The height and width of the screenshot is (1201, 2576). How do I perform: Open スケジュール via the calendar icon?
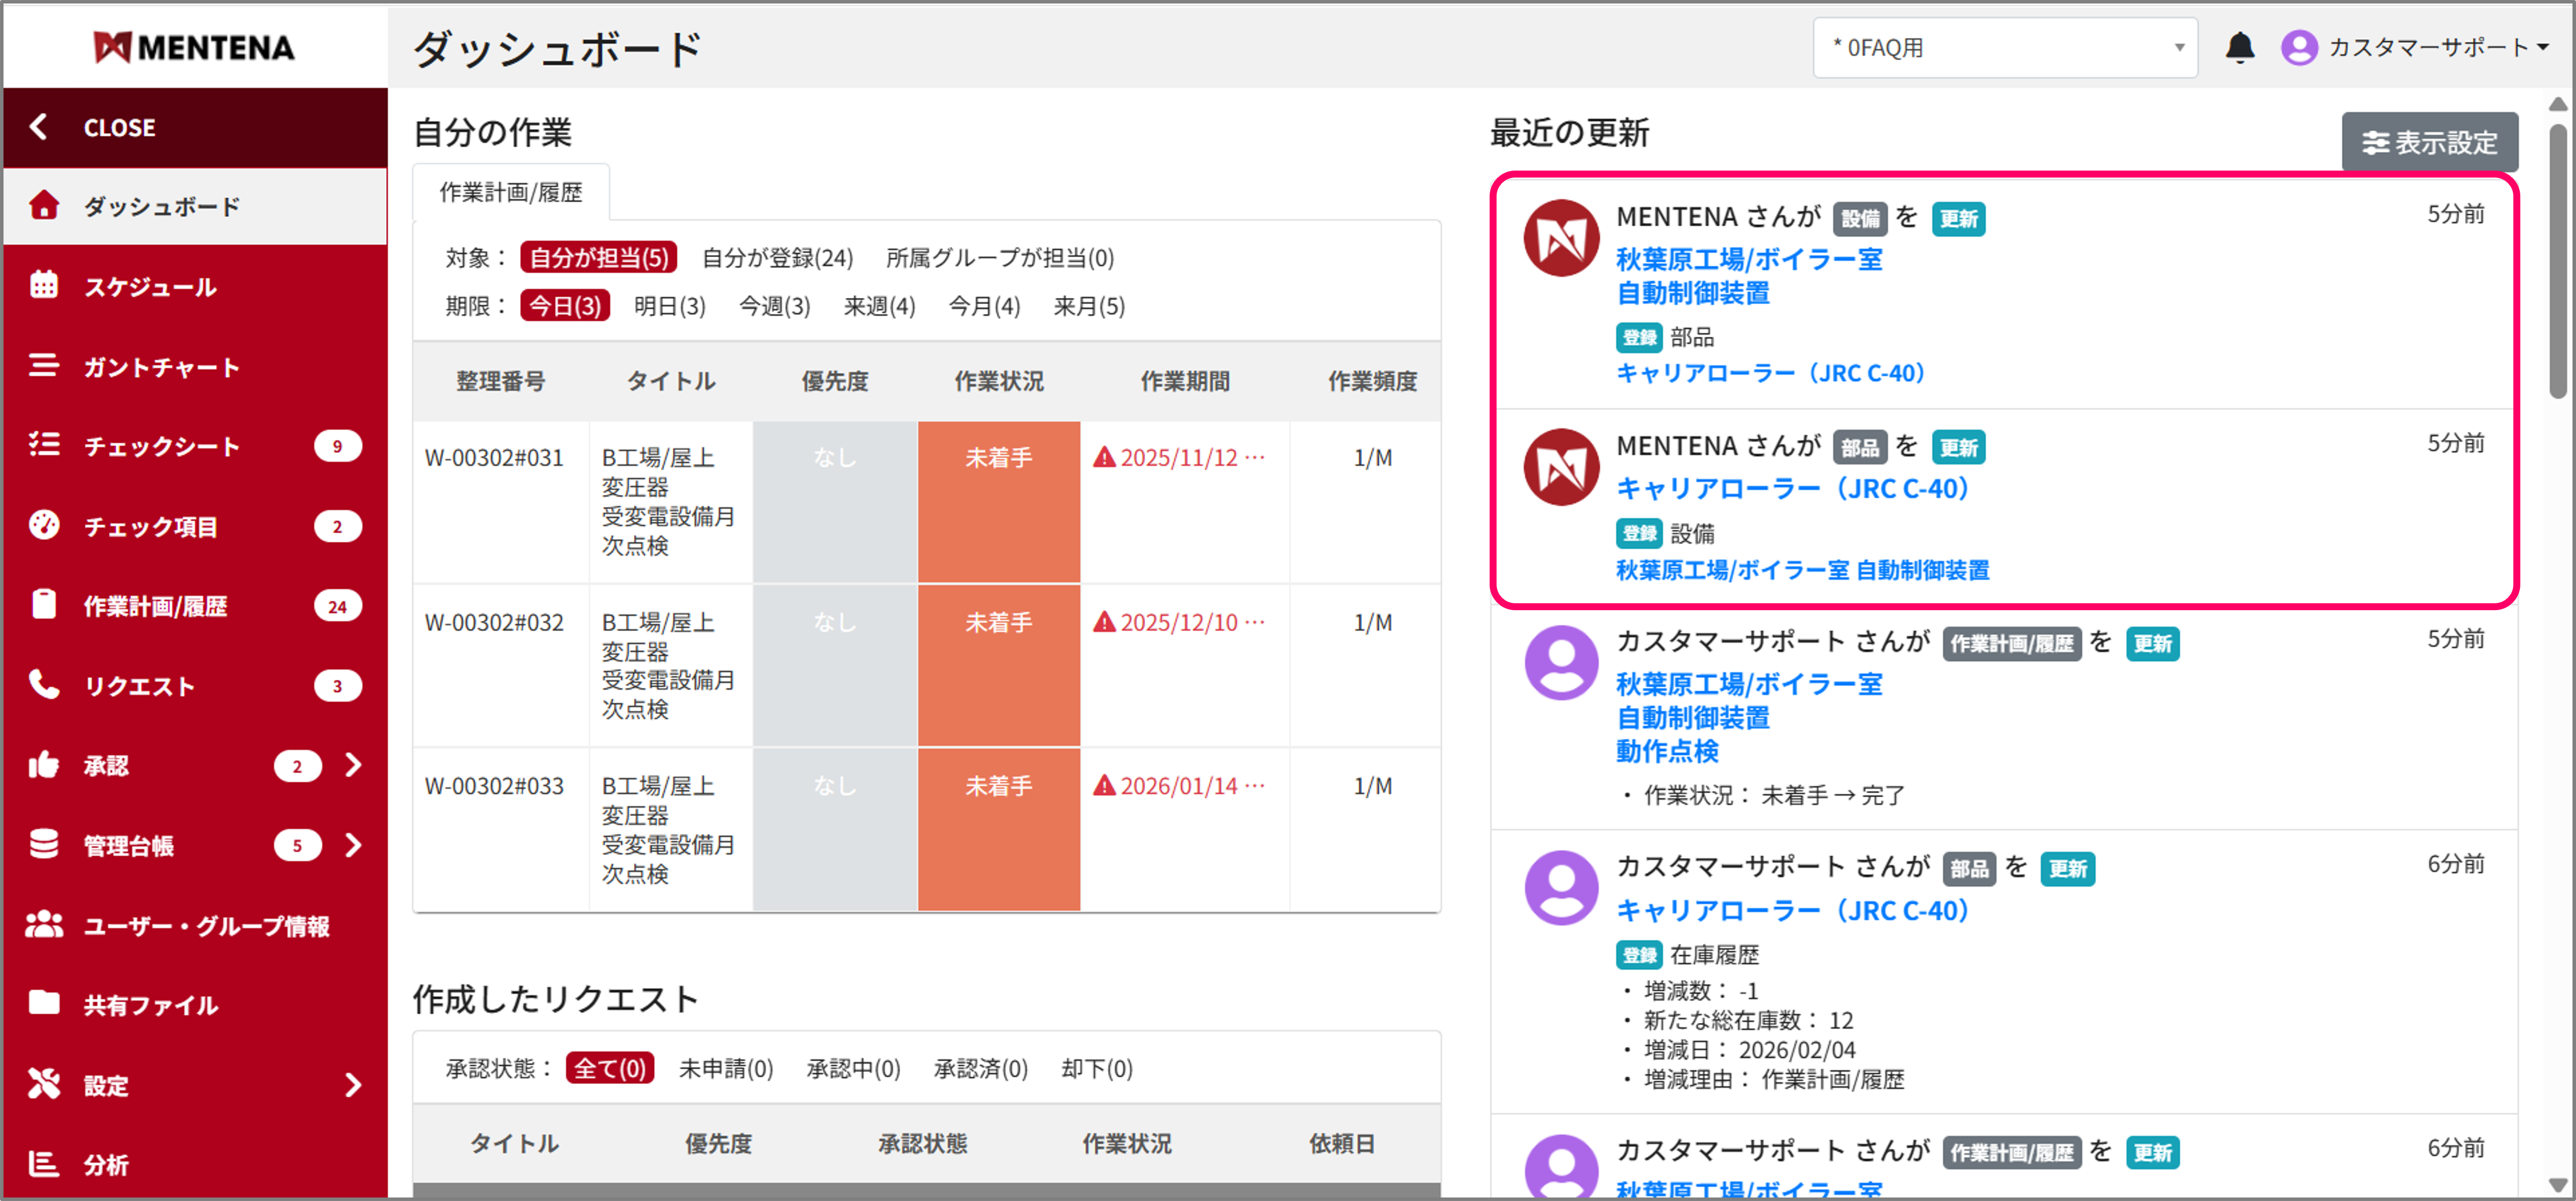[x=44, y=286]
